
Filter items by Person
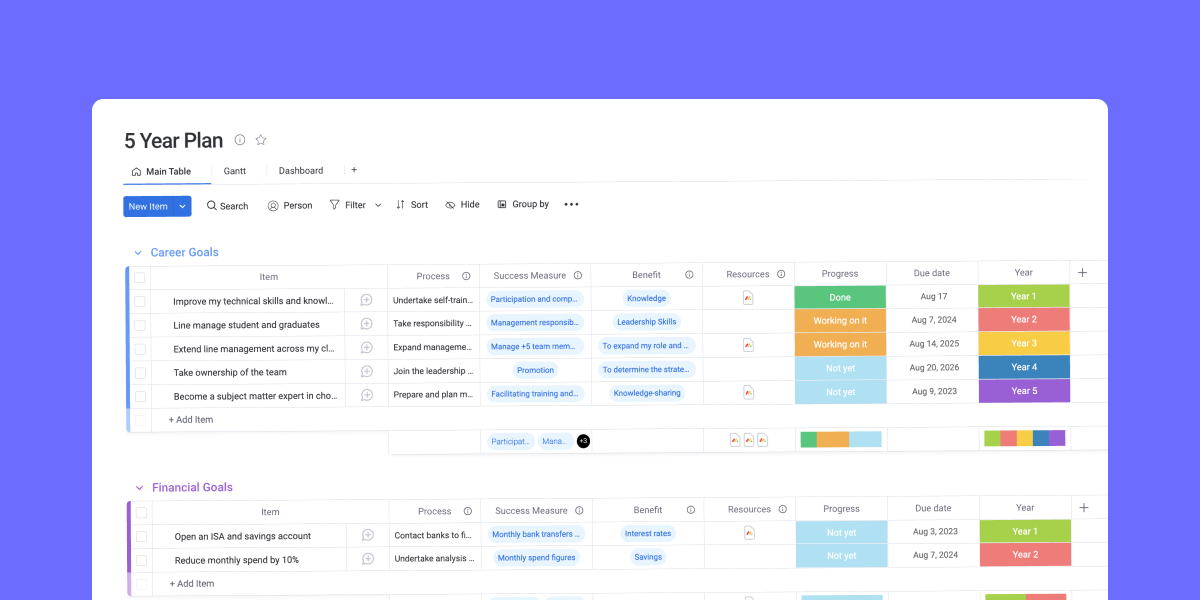tap(290, 205)
